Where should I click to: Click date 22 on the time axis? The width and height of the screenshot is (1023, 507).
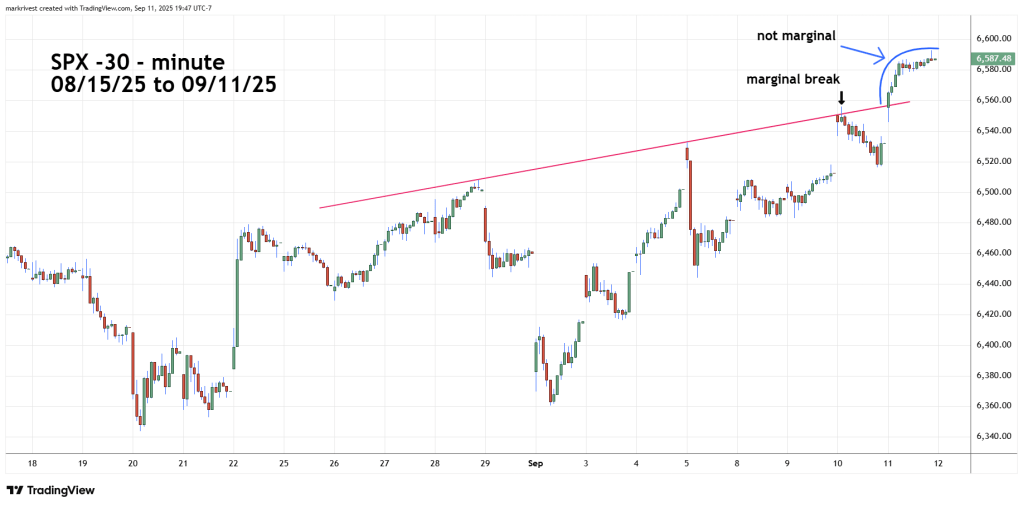point(233,463)
